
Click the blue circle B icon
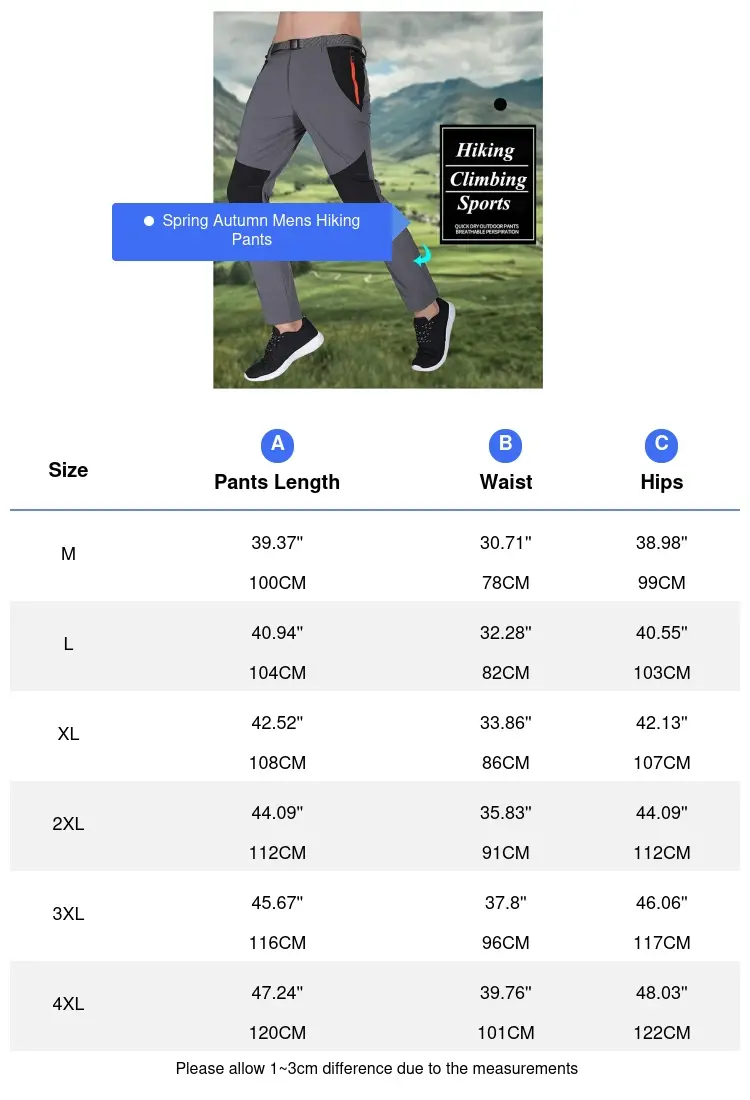pos(505,445)
